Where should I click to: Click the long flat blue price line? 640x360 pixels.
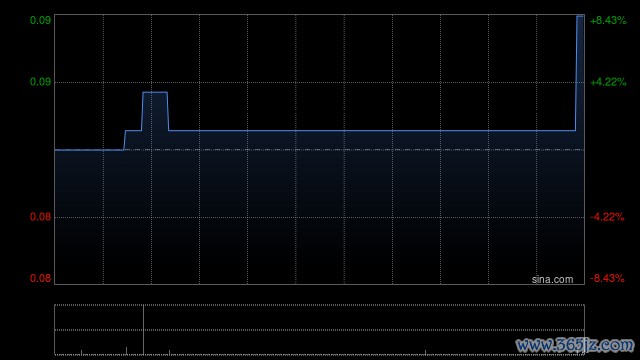pos(372,131)
